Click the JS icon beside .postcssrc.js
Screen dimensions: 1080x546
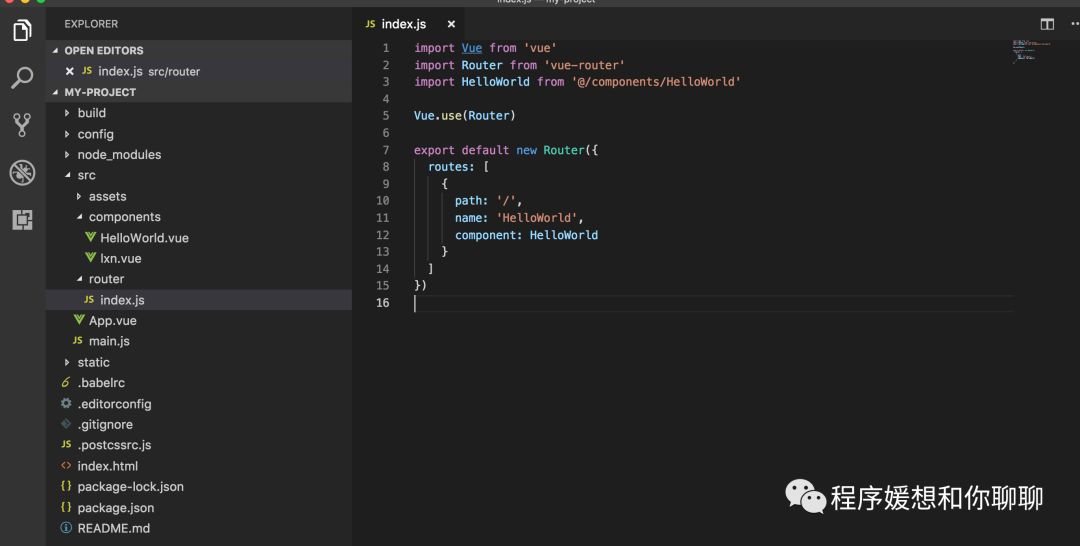[66, 444]
